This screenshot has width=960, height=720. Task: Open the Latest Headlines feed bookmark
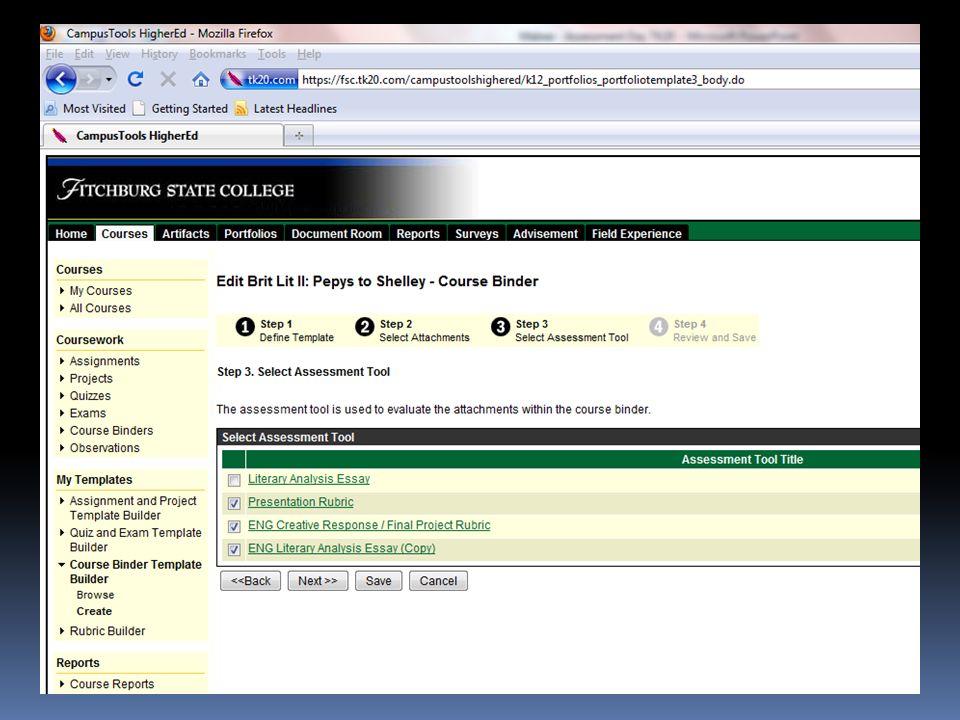pyautogui.click(x=286, y=108)
